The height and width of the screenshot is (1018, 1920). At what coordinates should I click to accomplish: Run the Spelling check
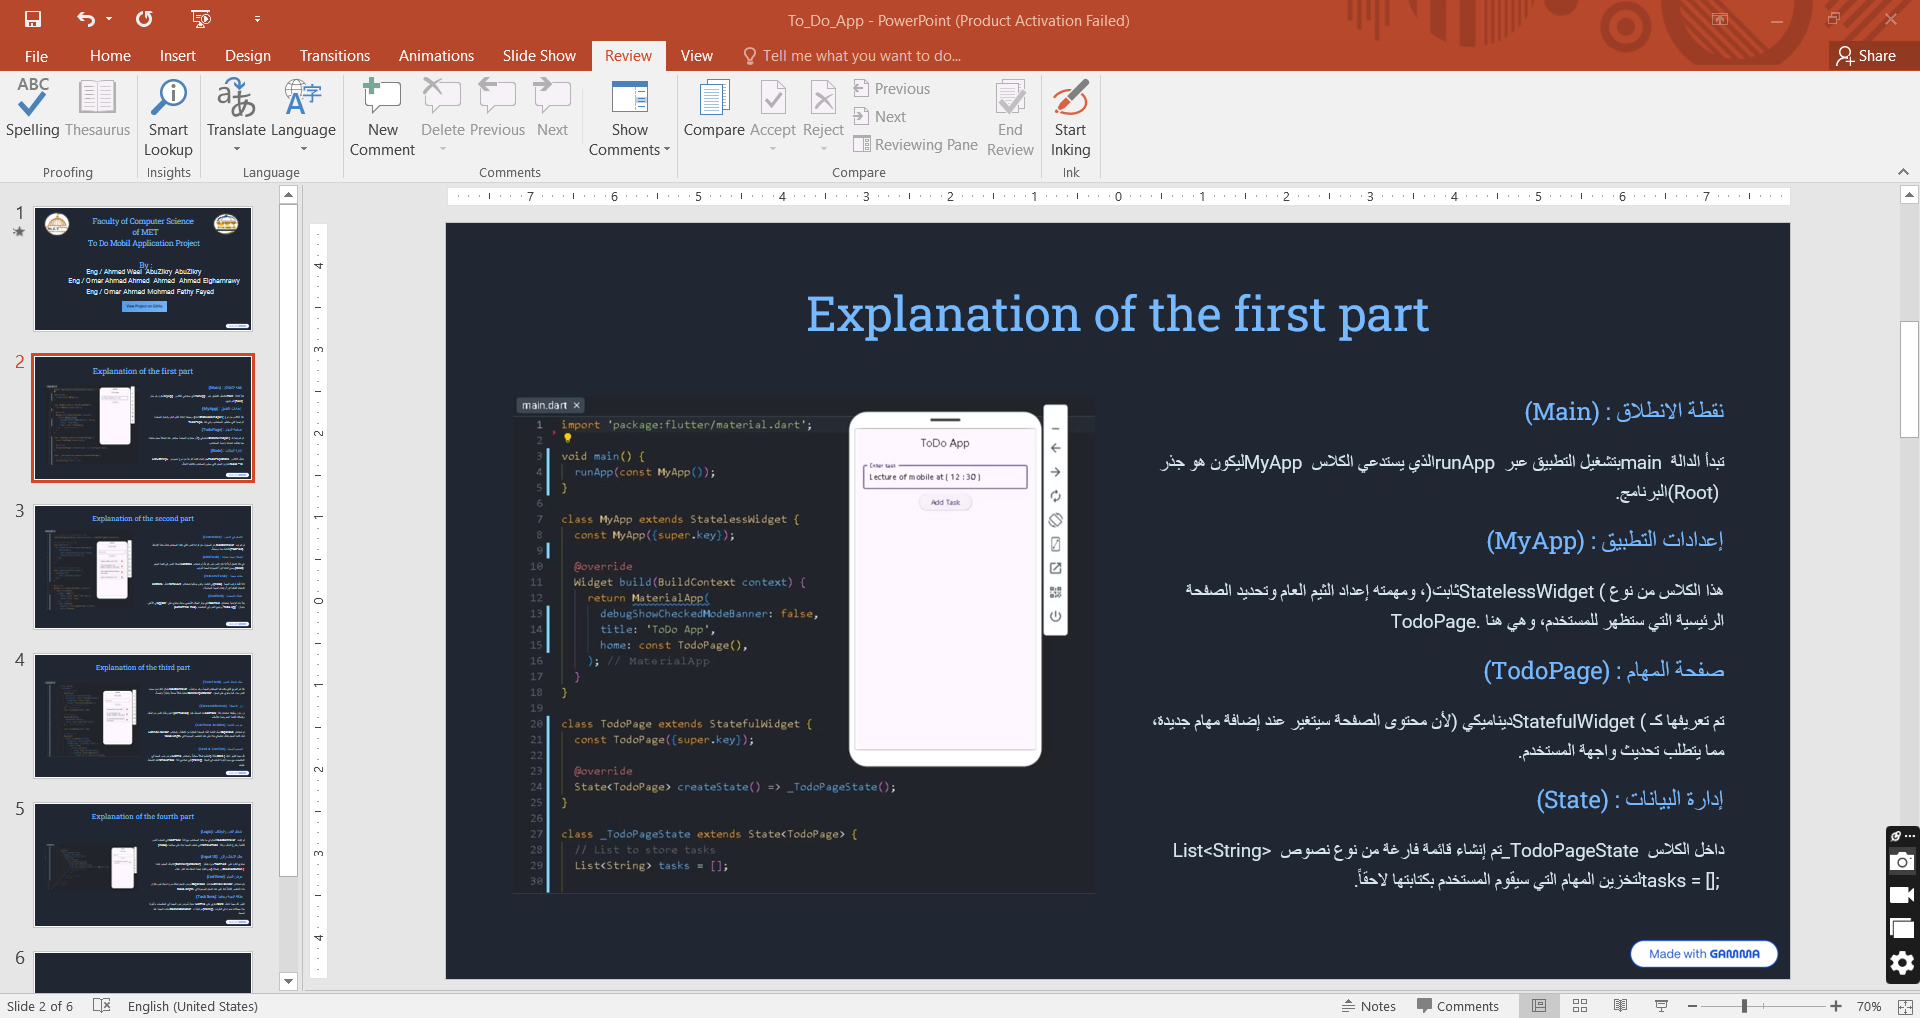[32, 108]
